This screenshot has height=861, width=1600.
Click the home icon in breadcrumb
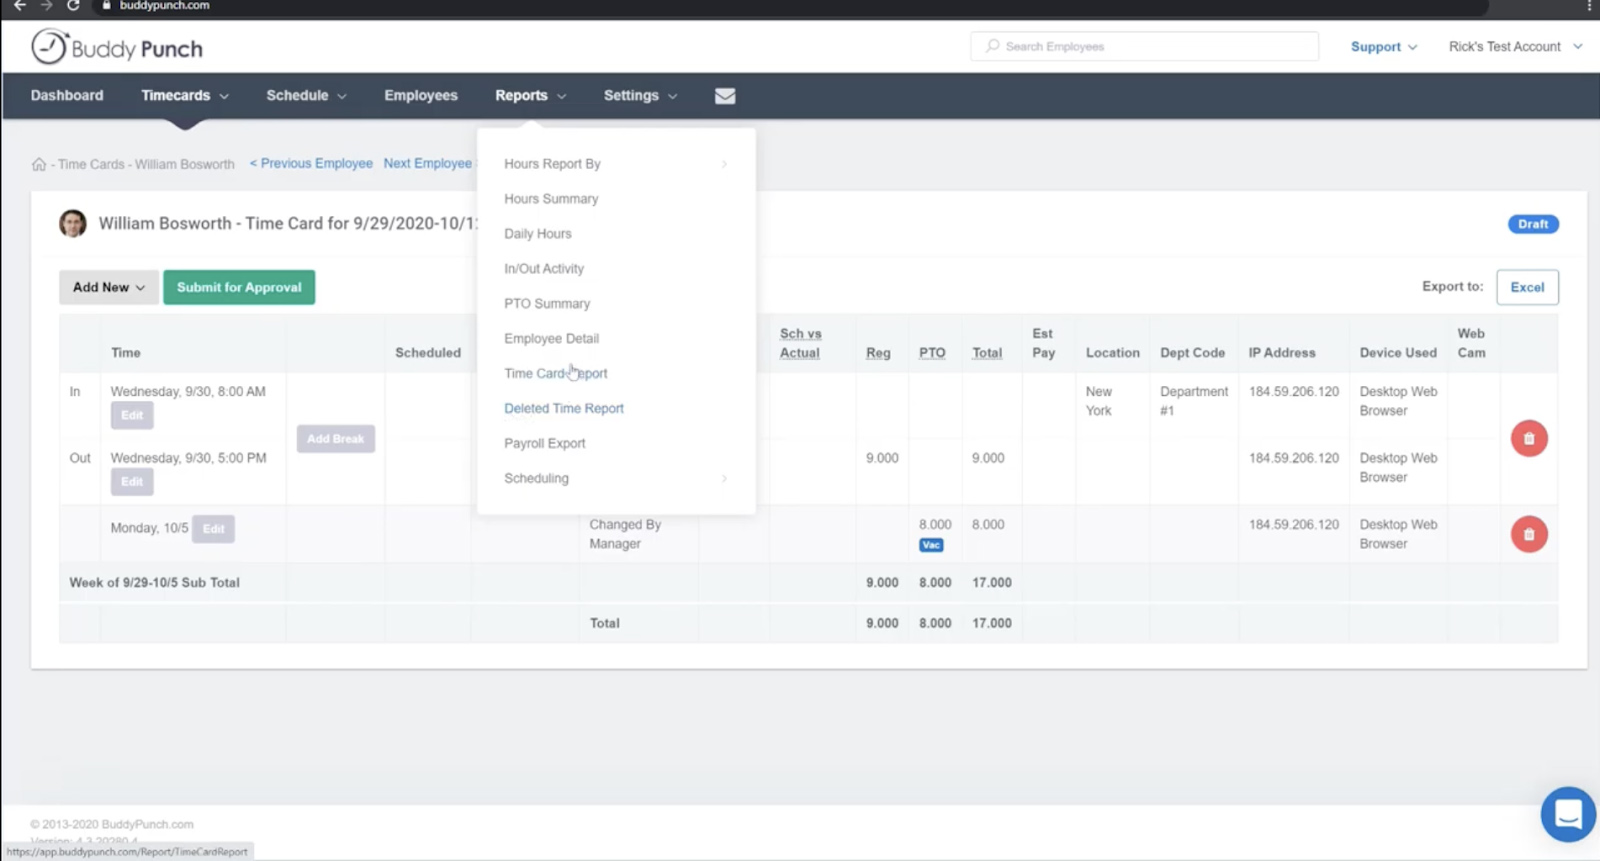(39, 164)
